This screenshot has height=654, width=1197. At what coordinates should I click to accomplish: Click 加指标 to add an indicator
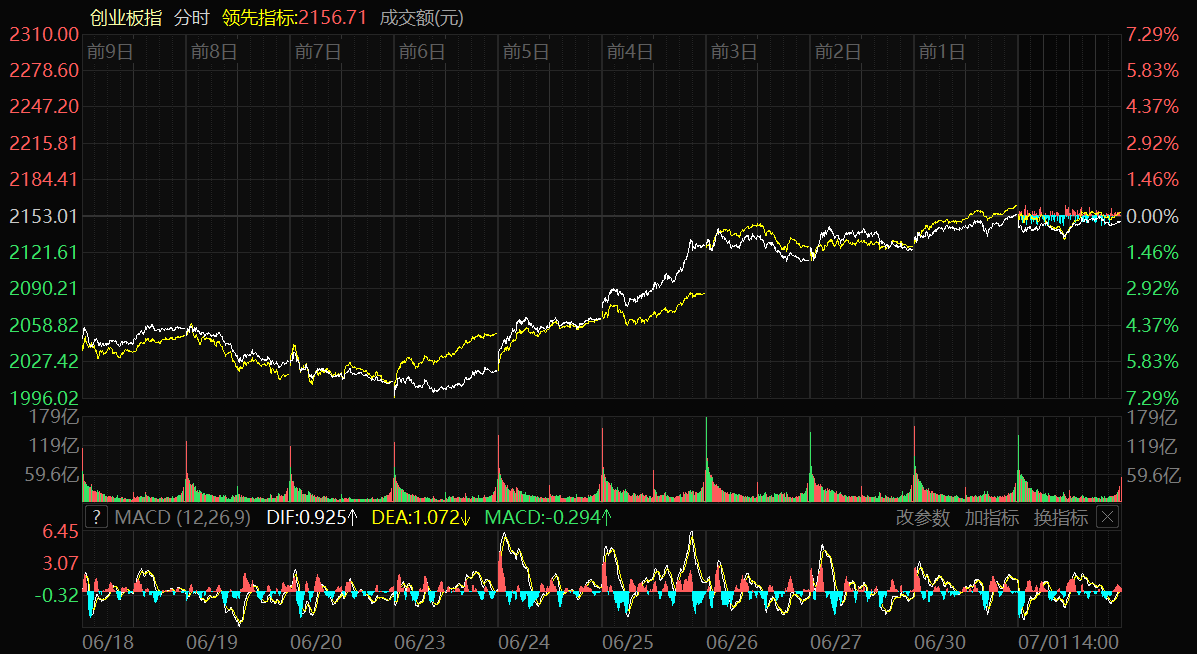pos(992,517)
